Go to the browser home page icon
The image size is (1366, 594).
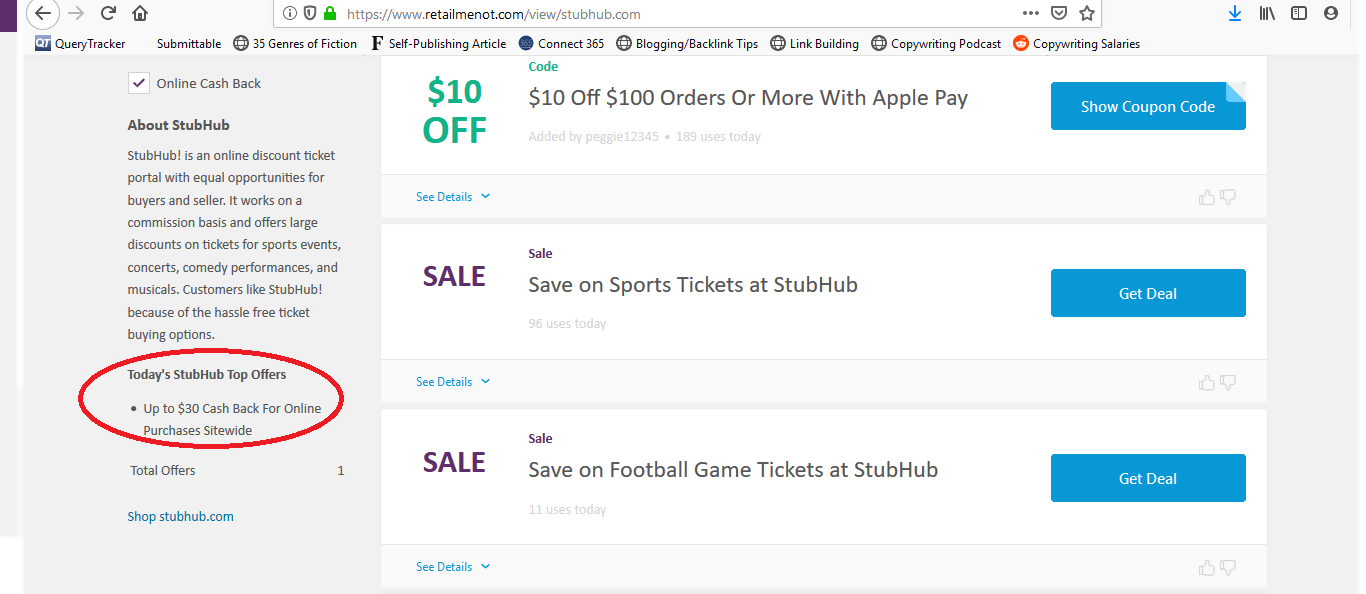[140, 13]
